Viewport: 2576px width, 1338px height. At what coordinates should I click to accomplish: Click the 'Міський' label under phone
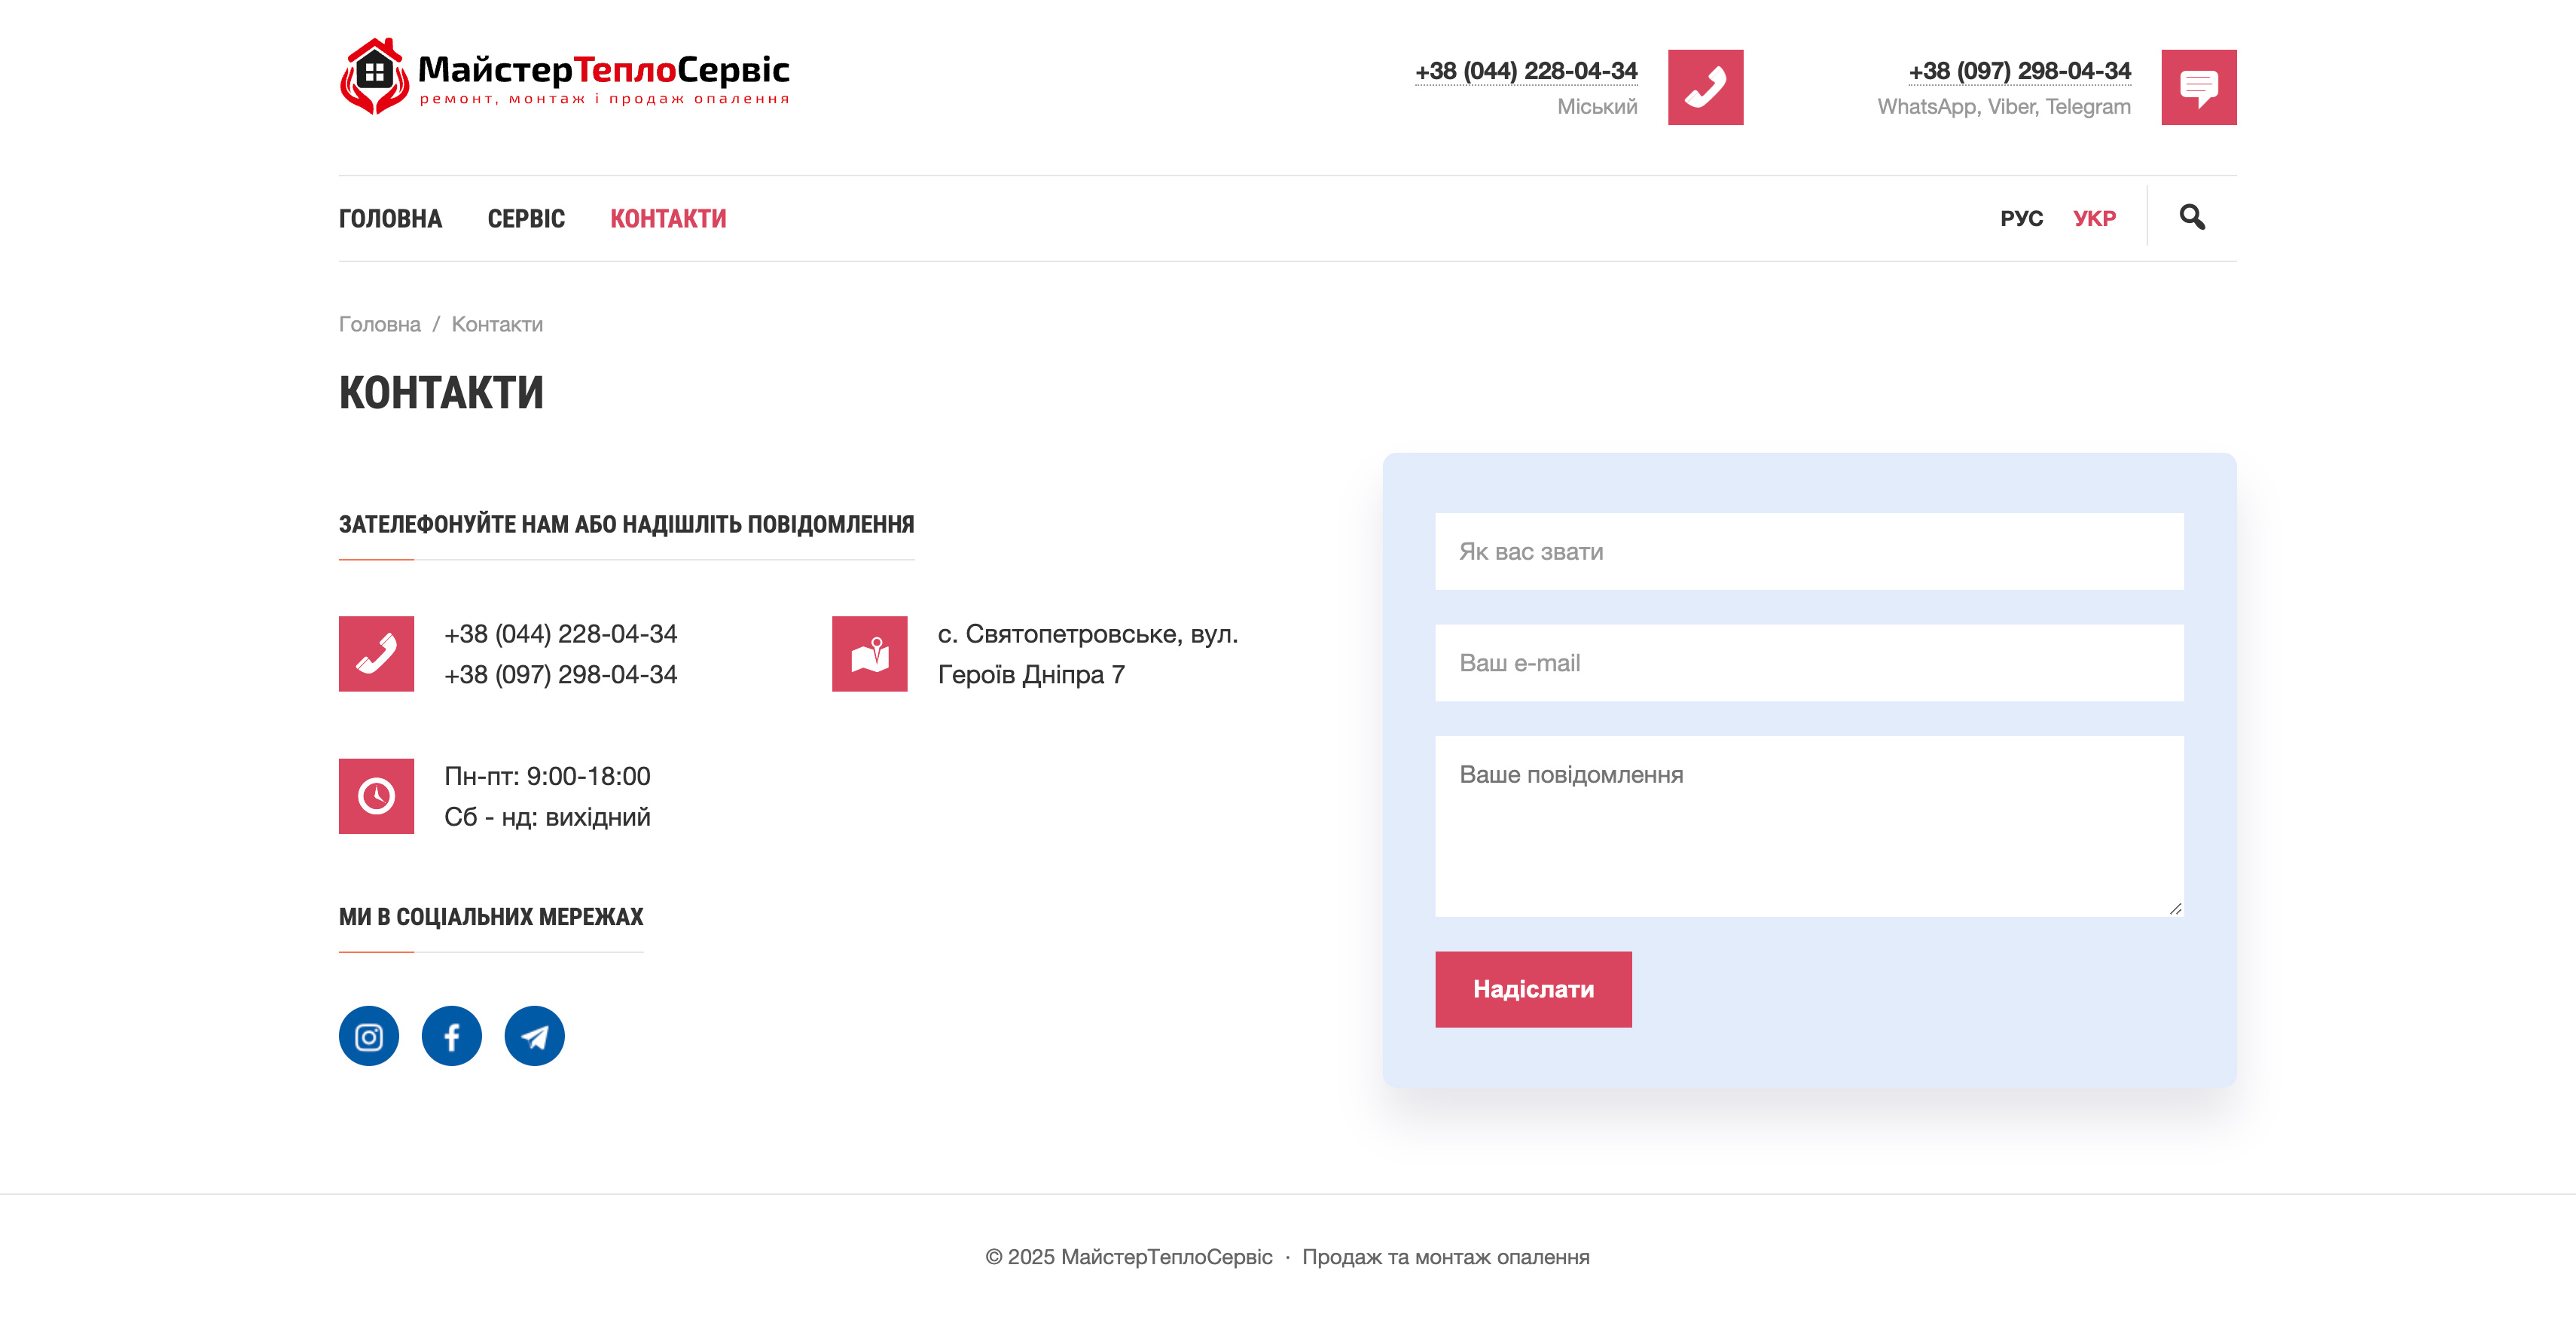point(1597,107)
